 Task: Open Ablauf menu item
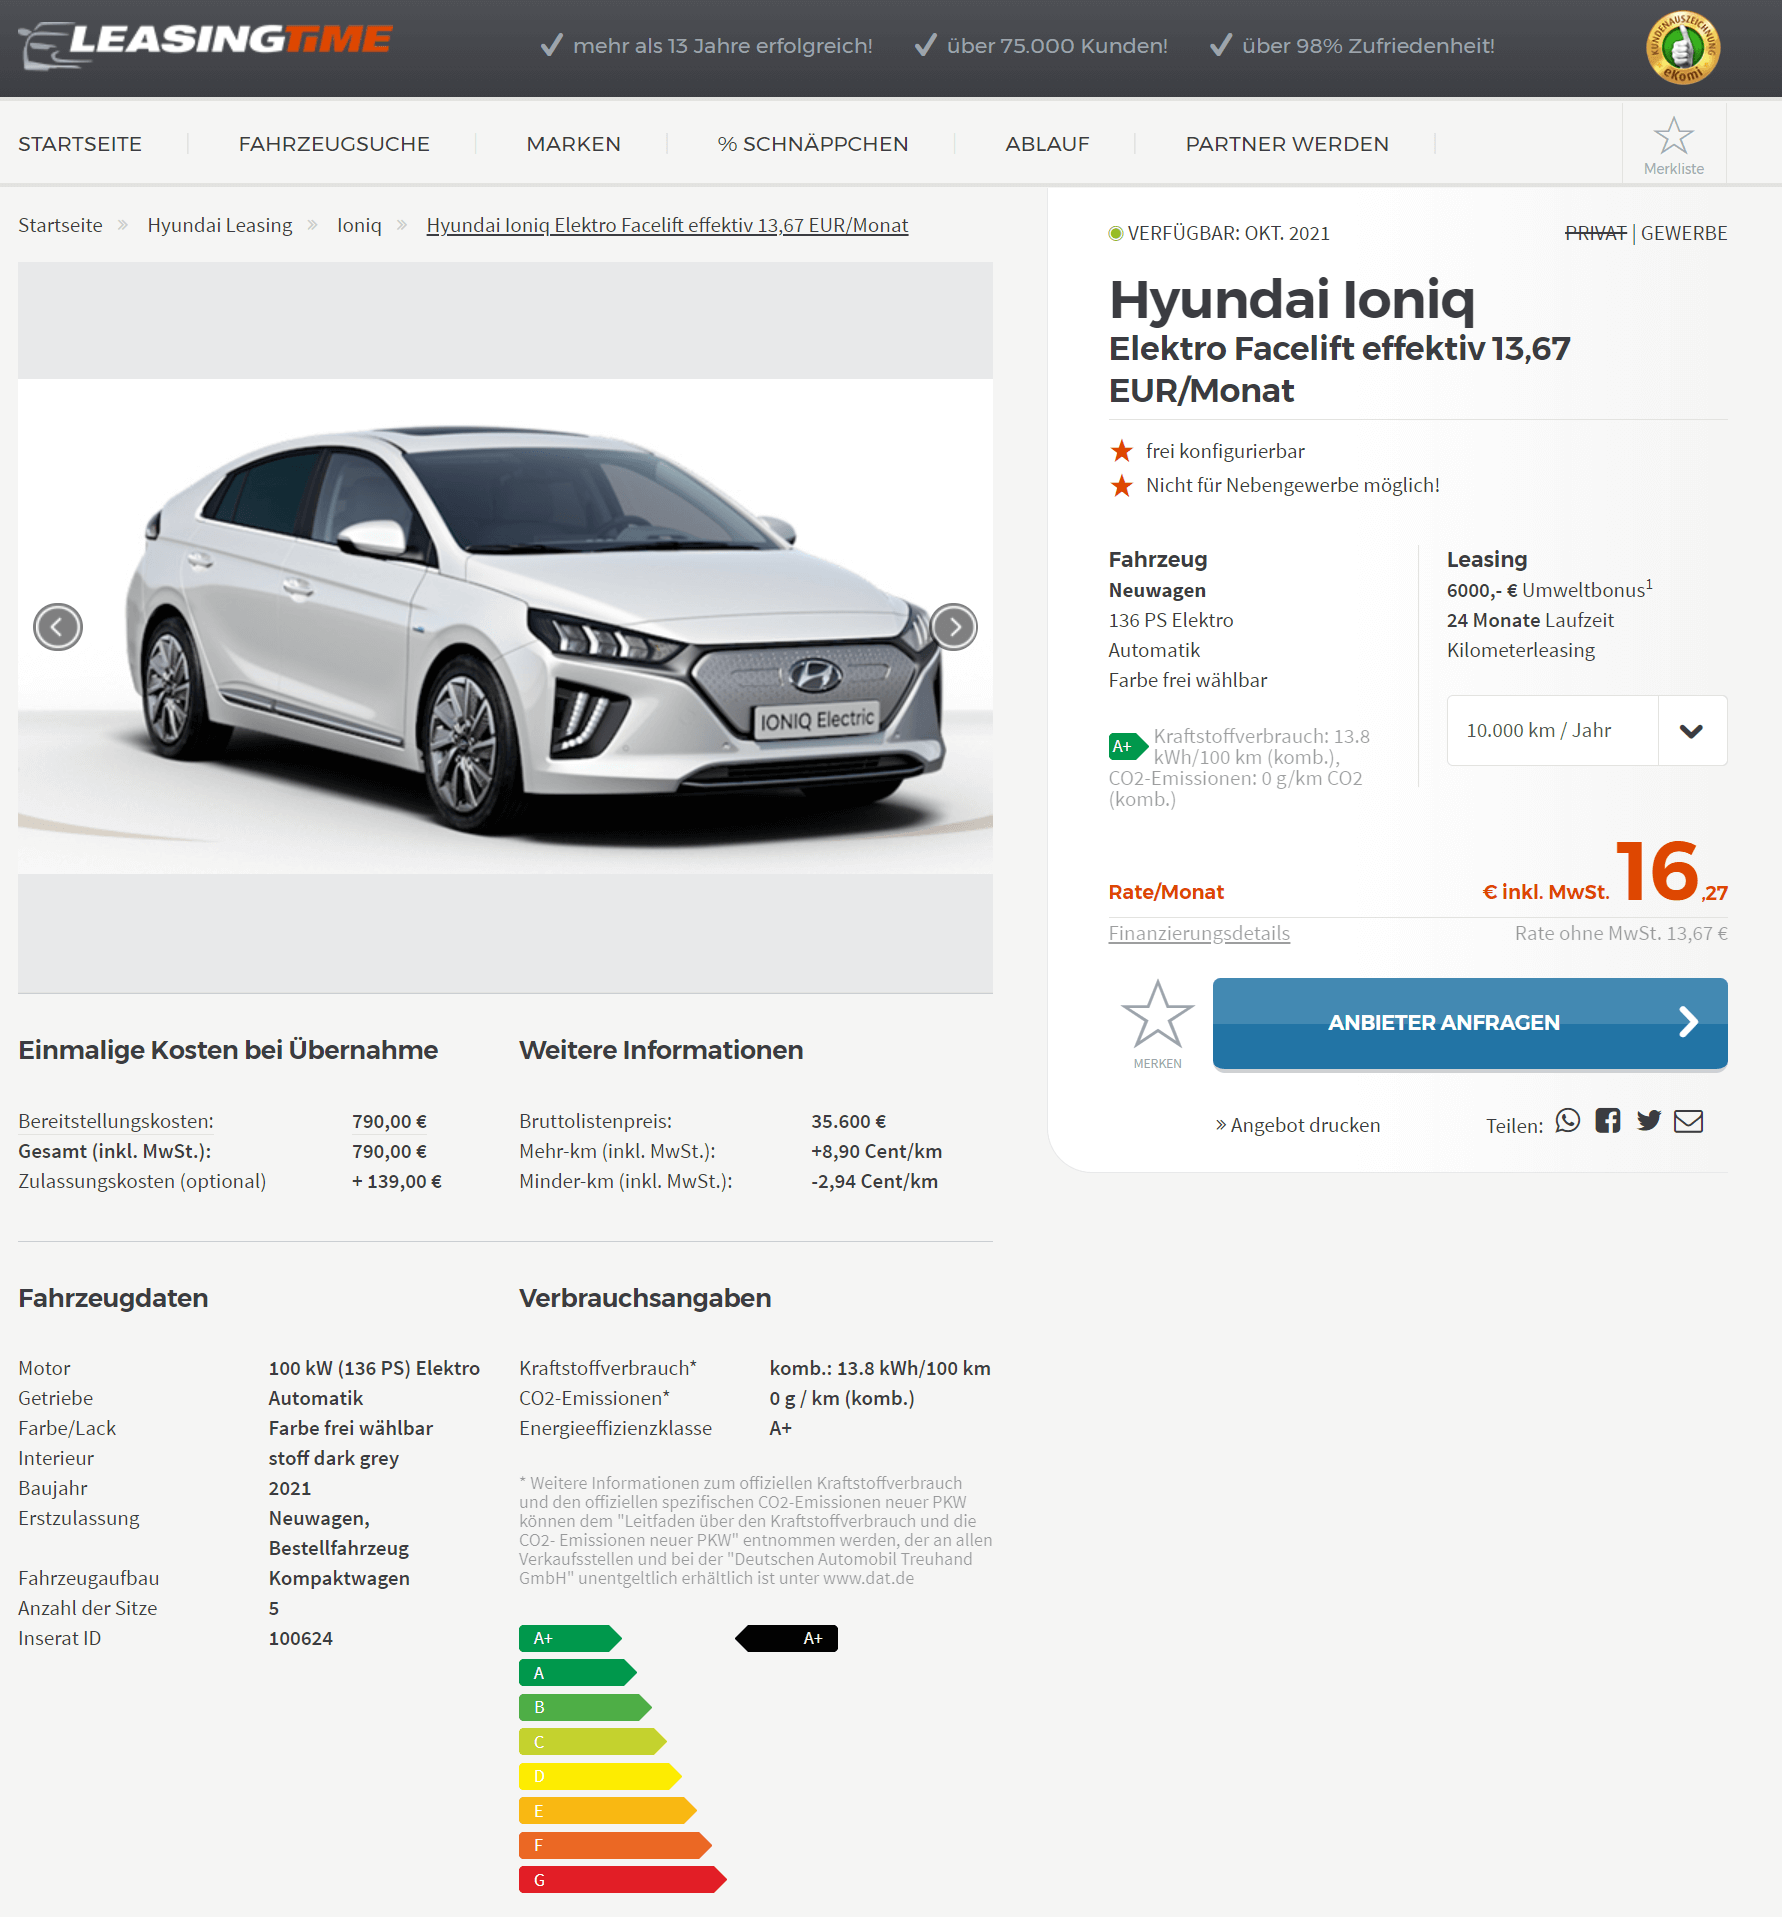(1047, 144)
